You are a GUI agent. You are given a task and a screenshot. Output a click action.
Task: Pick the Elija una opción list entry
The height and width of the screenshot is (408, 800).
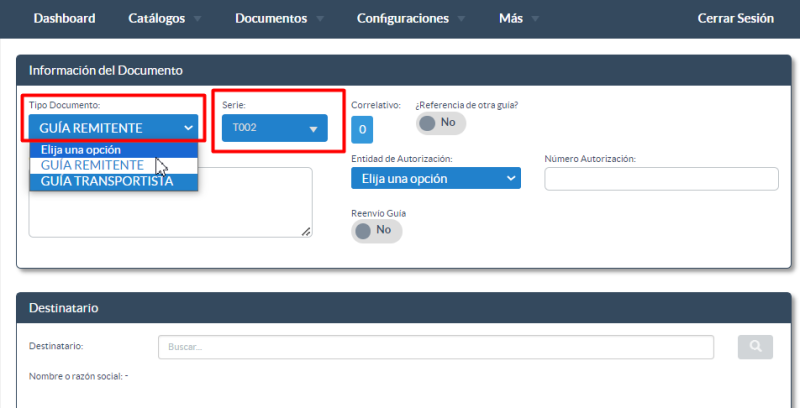(x=81, y=150)
